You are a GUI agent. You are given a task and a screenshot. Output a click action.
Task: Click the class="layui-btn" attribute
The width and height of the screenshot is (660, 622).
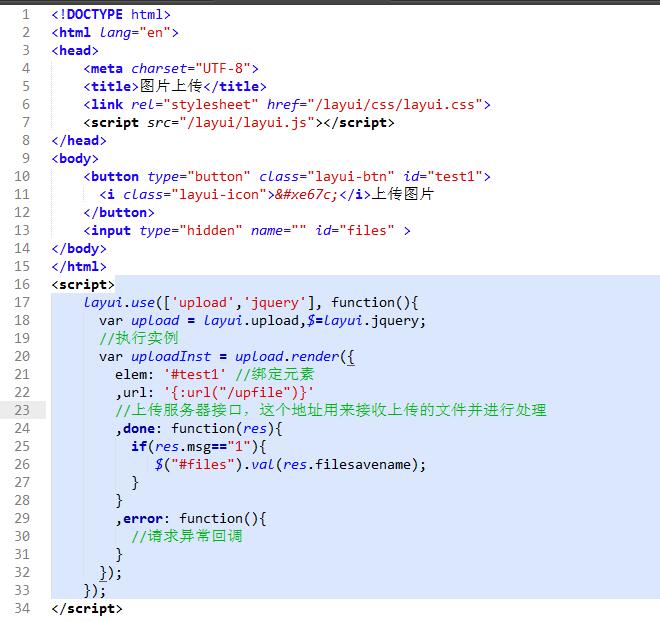click(327, 176)
